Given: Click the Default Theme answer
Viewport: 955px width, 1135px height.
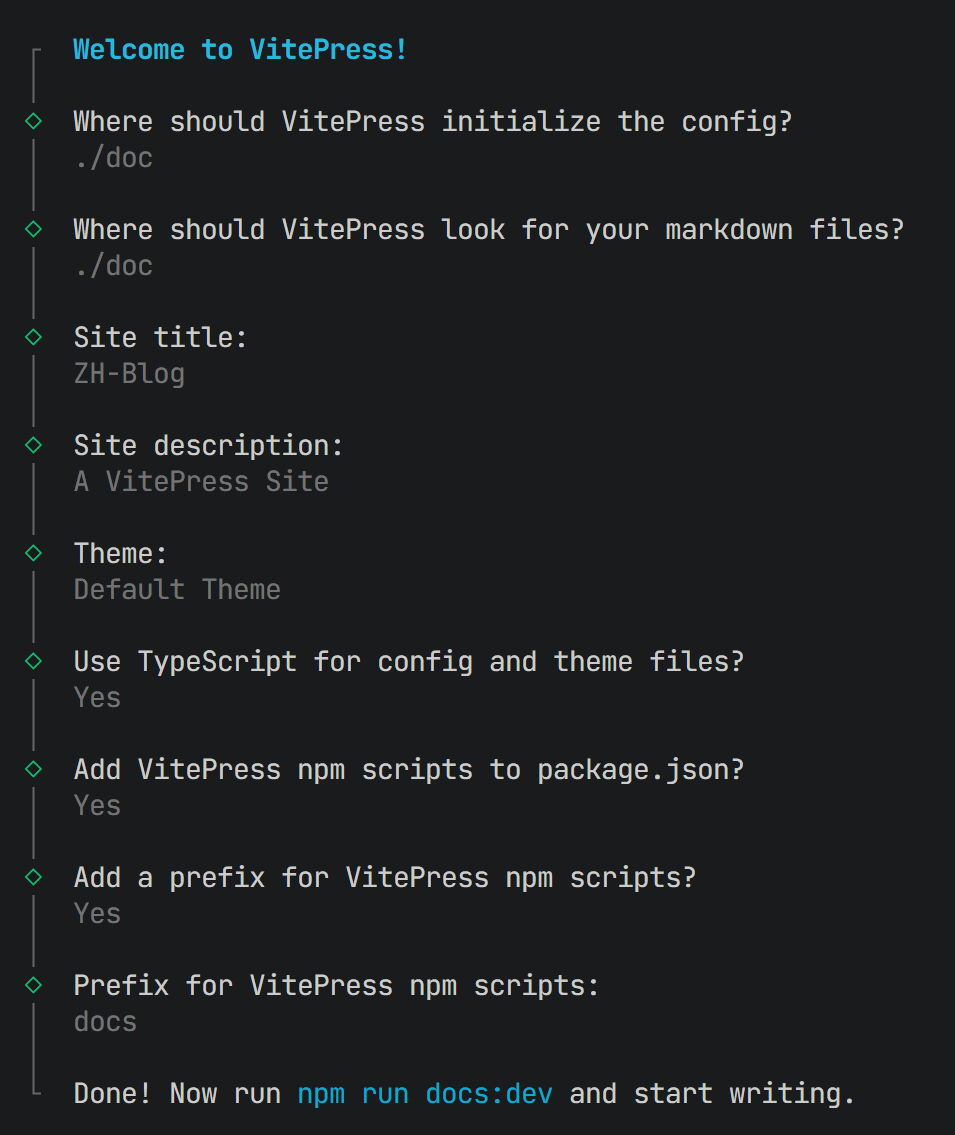Looking at the screenshot, I should [177, 590].
